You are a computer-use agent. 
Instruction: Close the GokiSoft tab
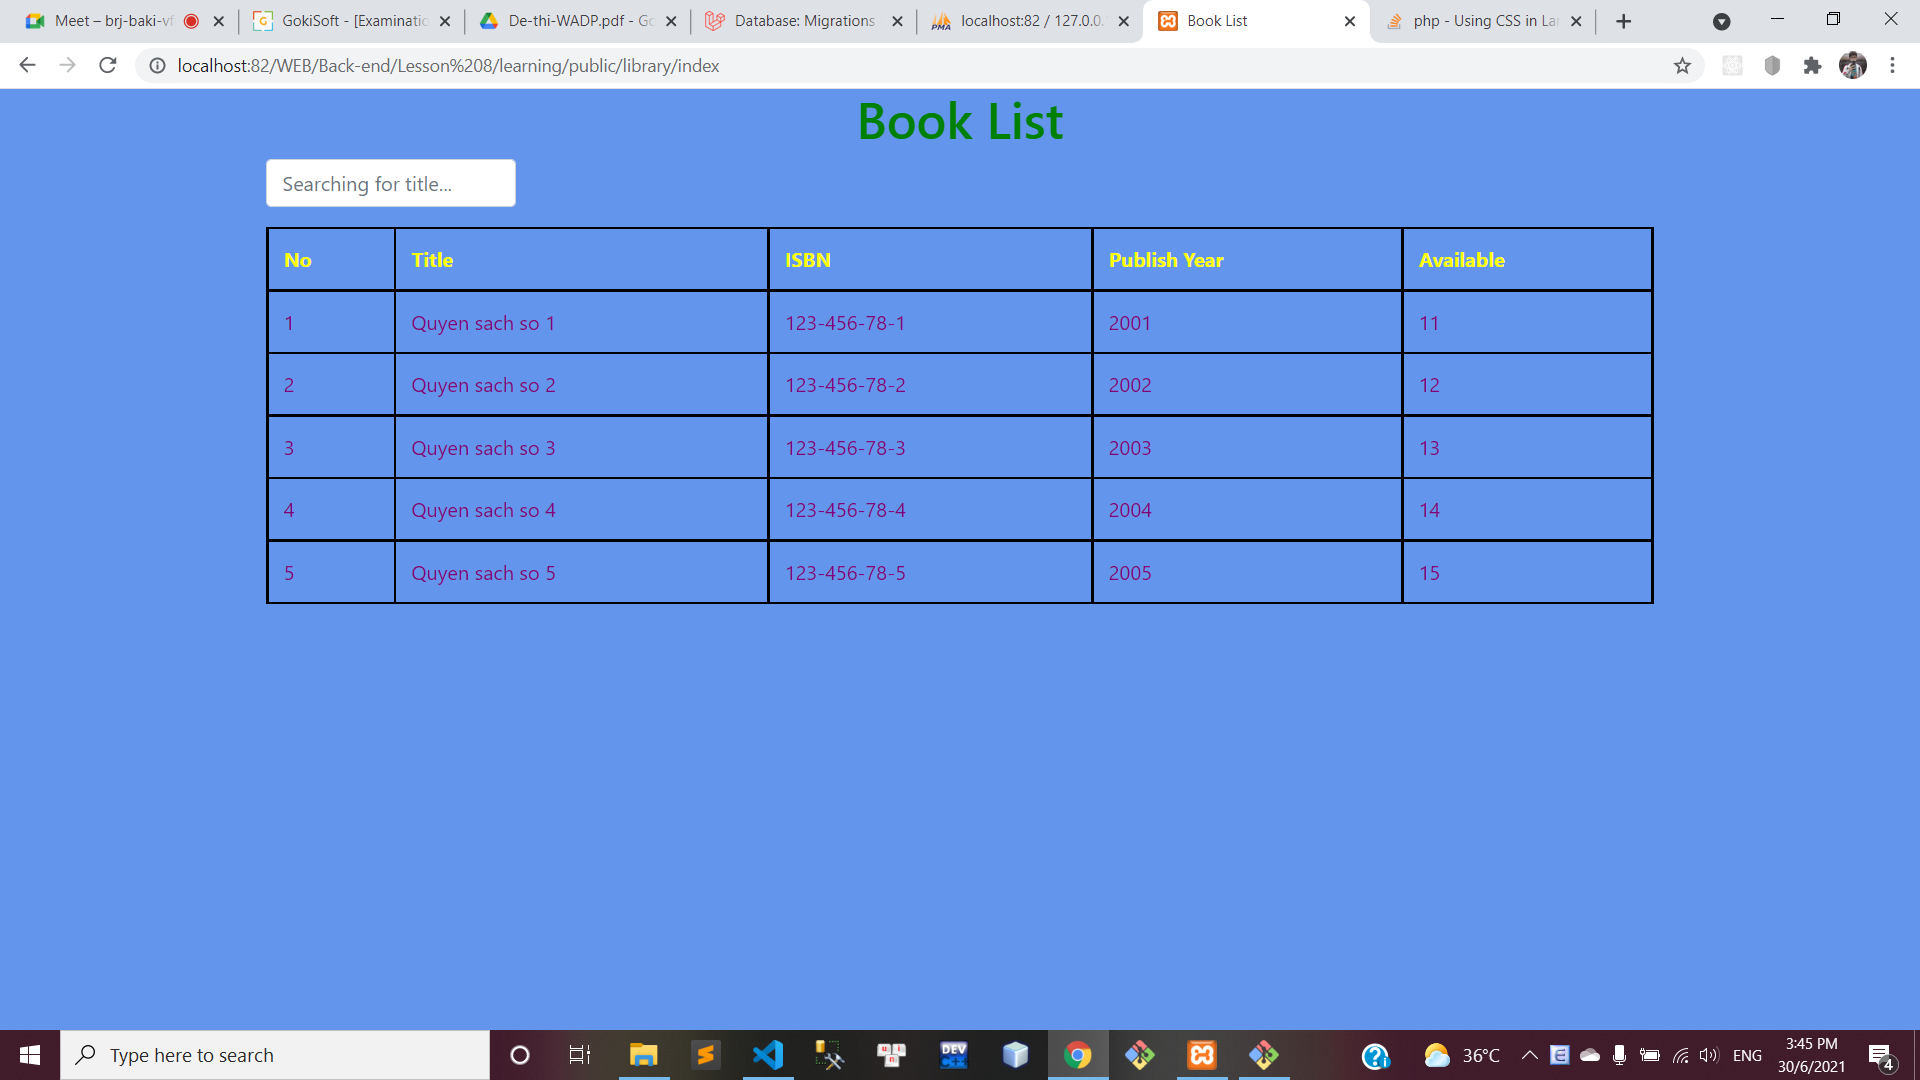coord(445,21)
